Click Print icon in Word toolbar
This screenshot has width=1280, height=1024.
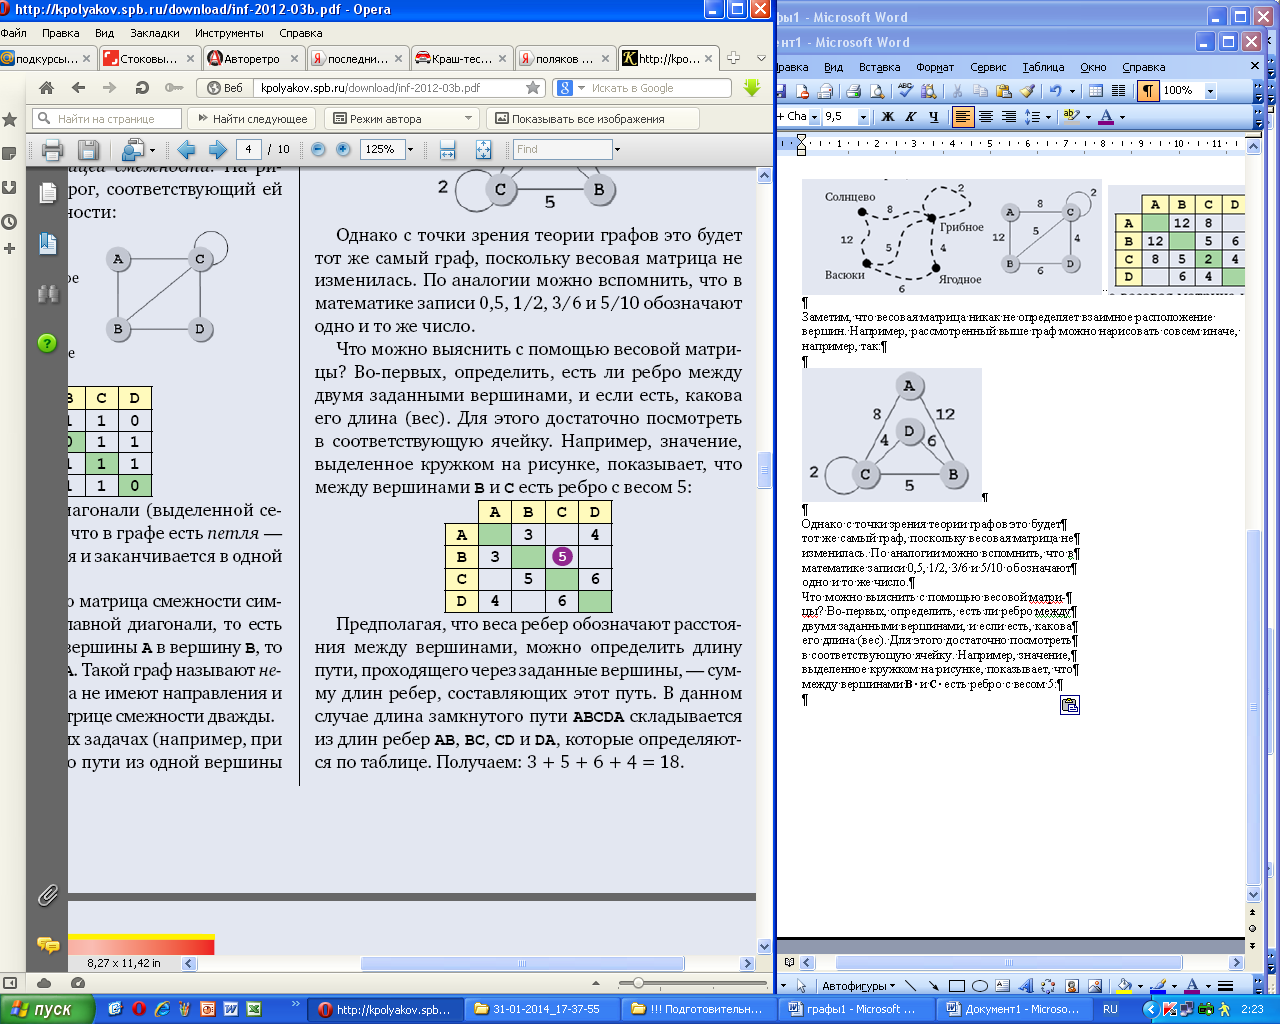coord(853,91)
